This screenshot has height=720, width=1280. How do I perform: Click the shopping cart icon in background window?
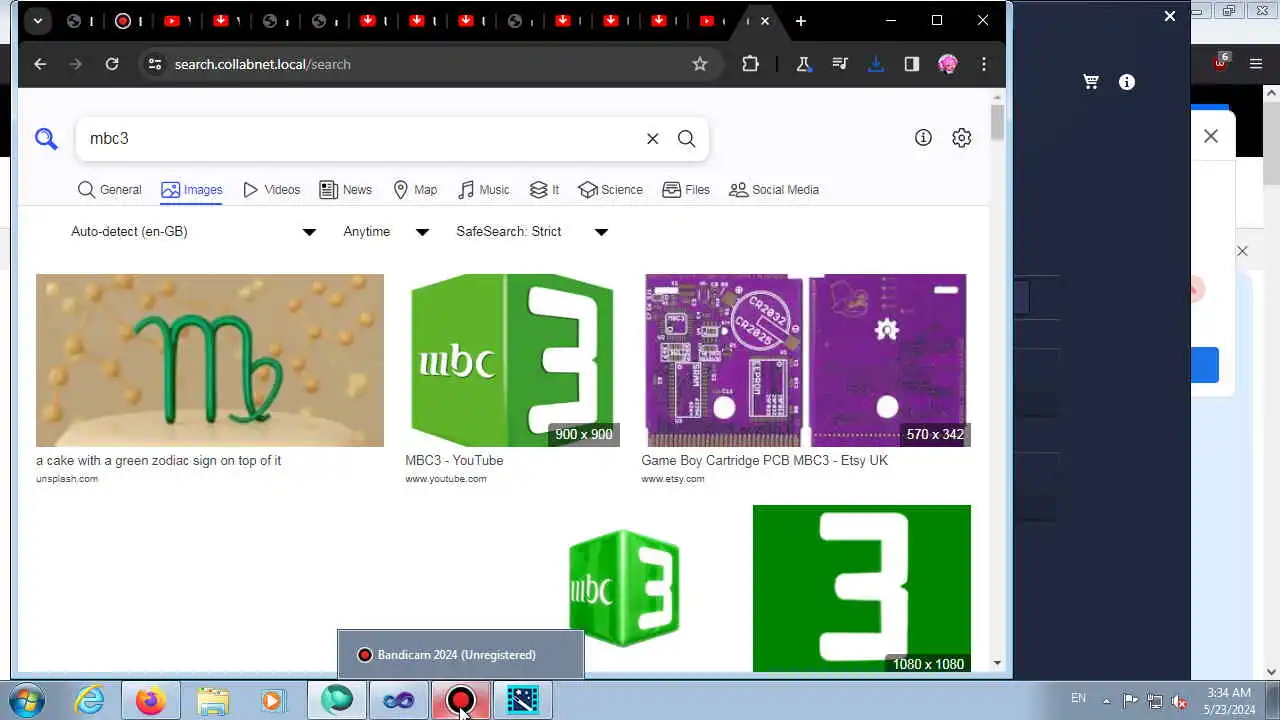(1091, 82)
